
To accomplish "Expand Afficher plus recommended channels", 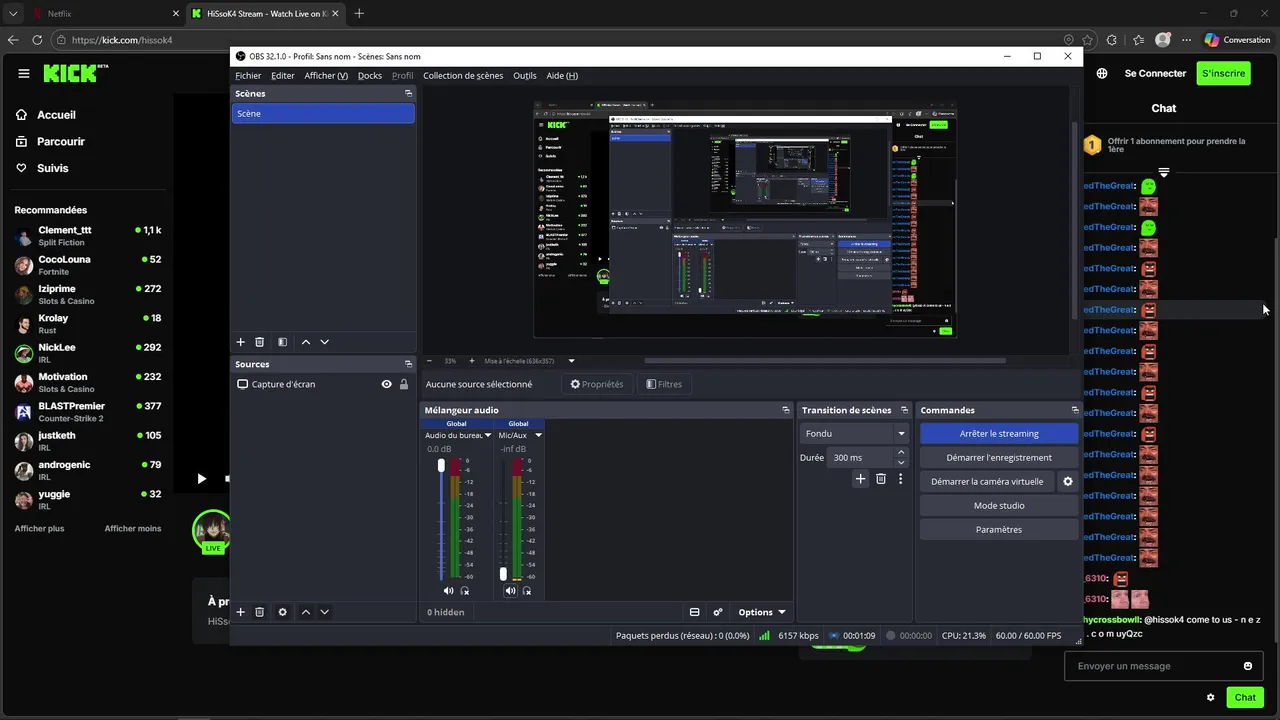I will [x=39, y=528].
